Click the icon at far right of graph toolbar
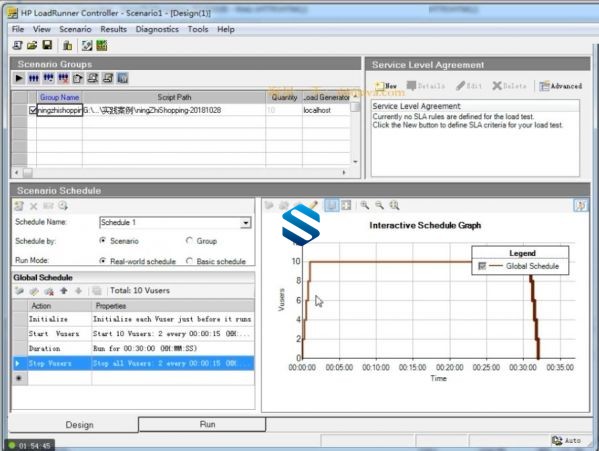Screen dimensions: 599x451 tap(581, 205)
